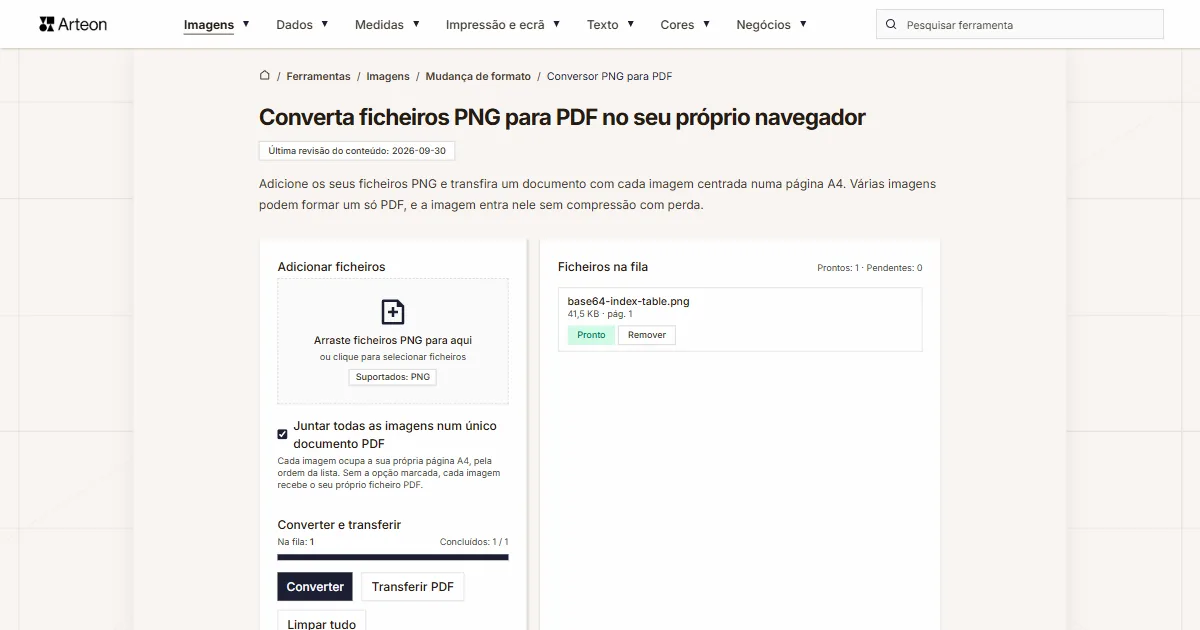Open the Dados menu label

point(294,25)
